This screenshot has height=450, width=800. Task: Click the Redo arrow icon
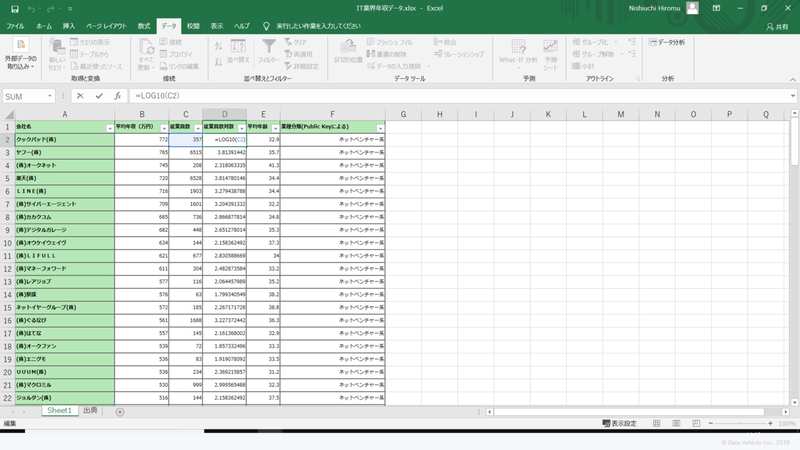[51, 9]
